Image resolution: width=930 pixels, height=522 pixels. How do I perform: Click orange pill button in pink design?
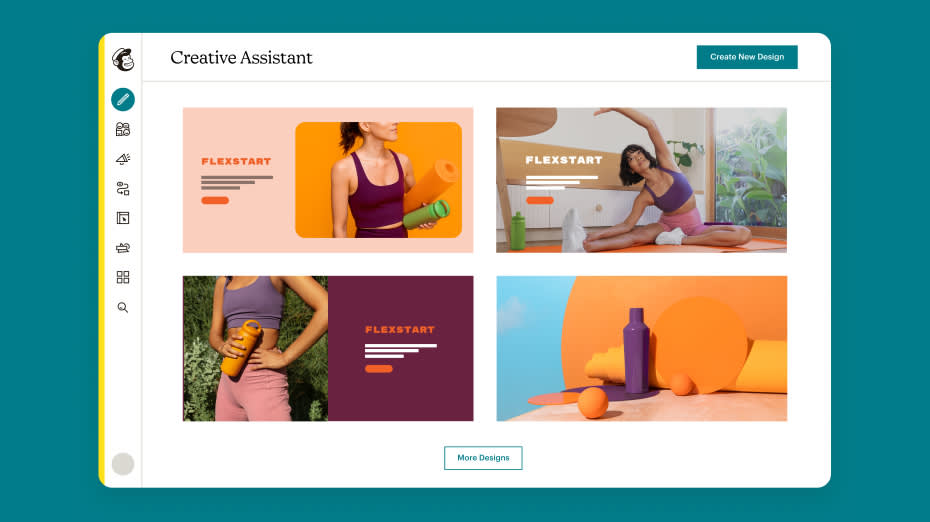pos(215,200)
